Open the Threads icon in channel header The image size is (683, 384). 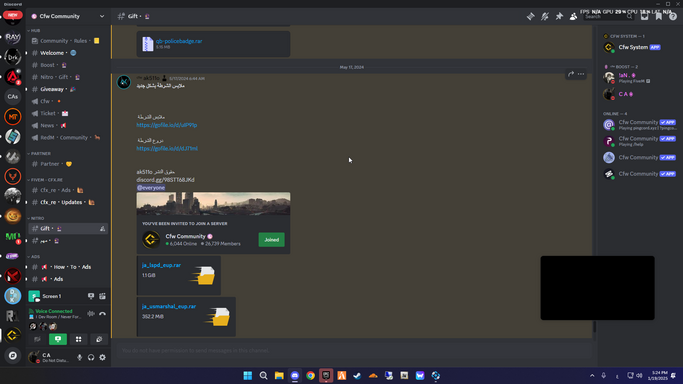click(x=531, y=17)
